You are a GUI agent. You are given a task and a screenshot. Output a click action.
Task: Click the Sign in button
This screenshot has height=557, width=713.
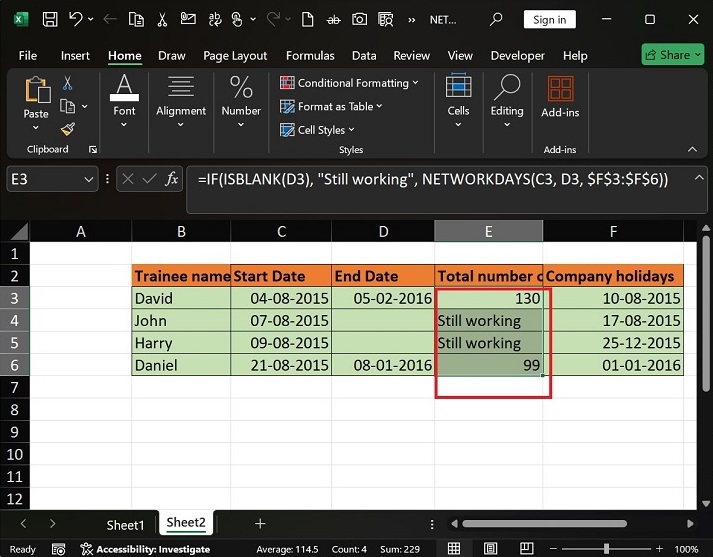coord(549,19)
